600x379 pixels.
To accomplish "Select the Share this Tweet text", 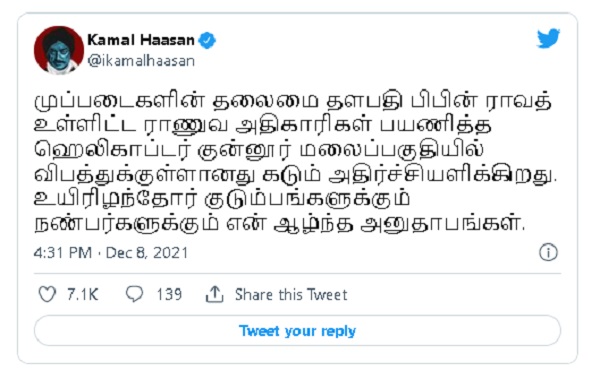I will coord(291,295).
